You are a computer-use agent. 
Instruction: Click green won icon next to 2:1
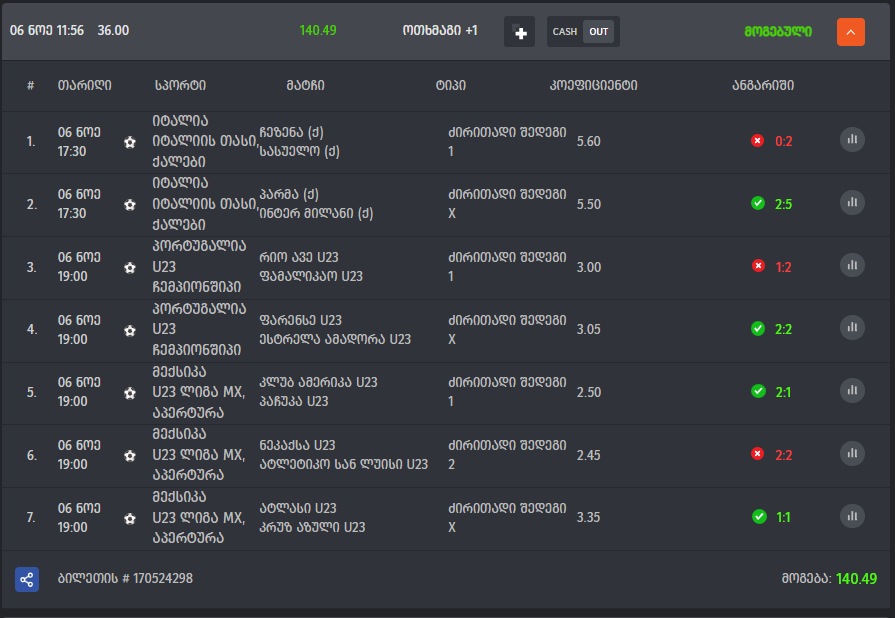click(x=759, y=391)
